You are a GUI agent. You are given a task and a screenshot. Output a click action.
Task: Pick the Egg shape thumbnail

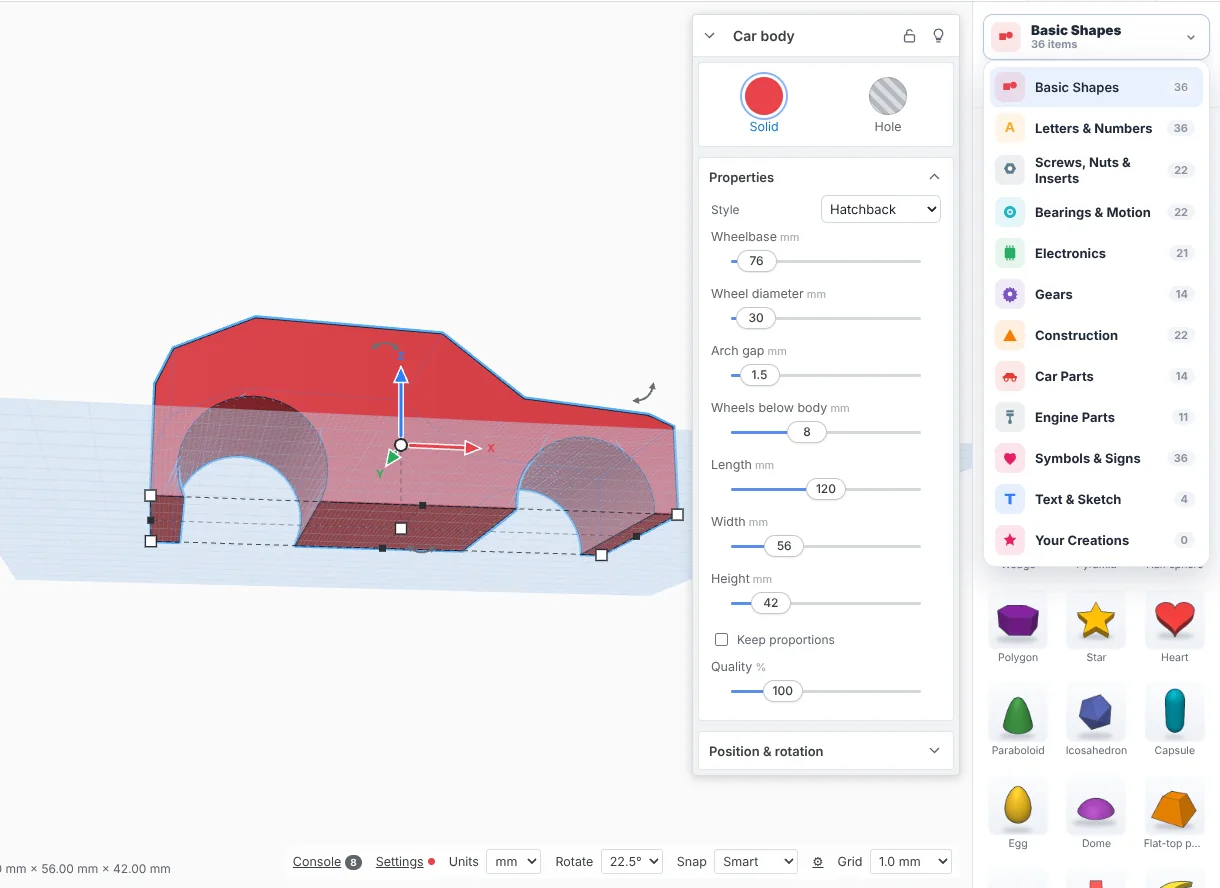pyautogui.click(x=1018, y=807)
